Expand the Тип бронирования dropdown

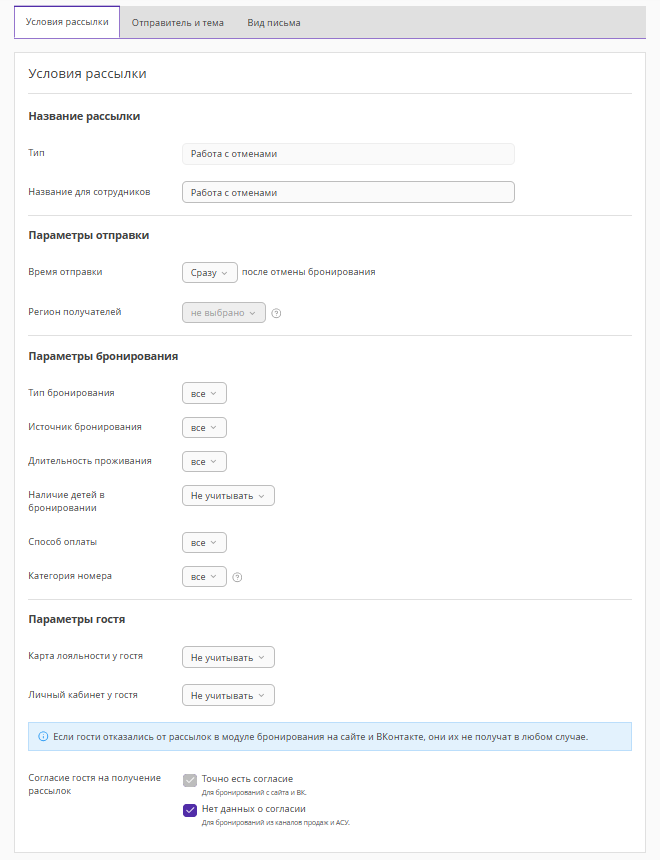204,394
